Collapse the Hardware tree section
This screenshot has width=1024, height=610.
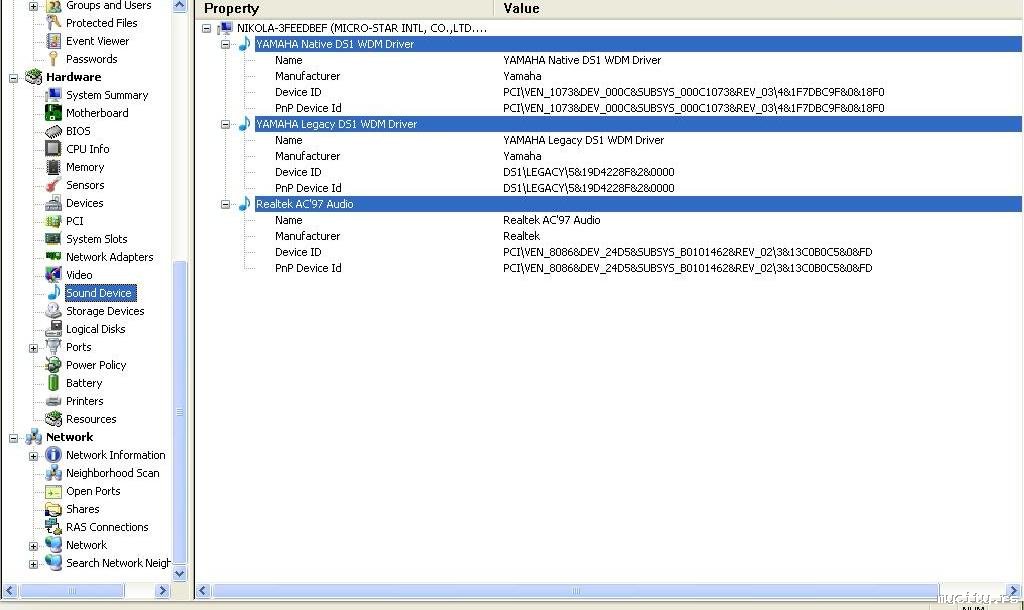13,78
